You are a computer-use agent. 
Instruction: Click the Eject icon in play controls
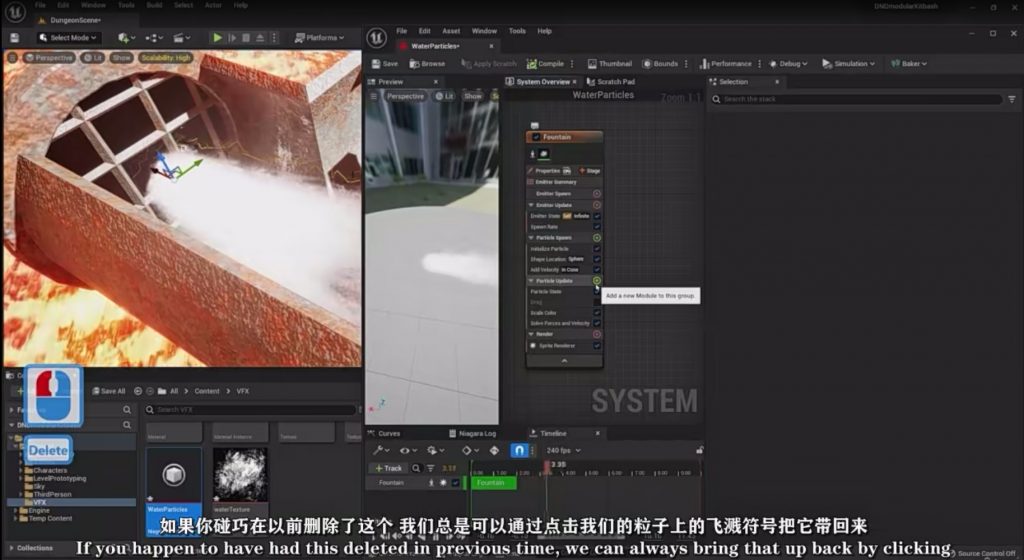coord(260,38)
